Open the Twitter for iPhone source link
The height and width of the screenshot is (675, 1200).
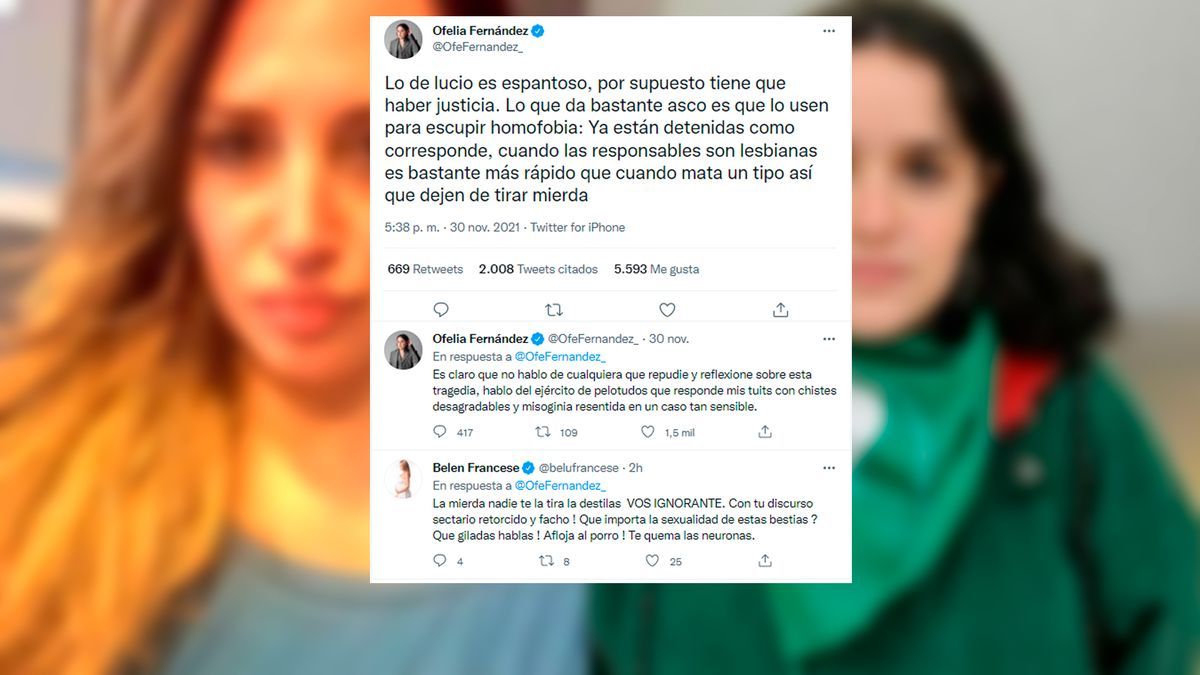pyautogui.click(x=577, y=227)
